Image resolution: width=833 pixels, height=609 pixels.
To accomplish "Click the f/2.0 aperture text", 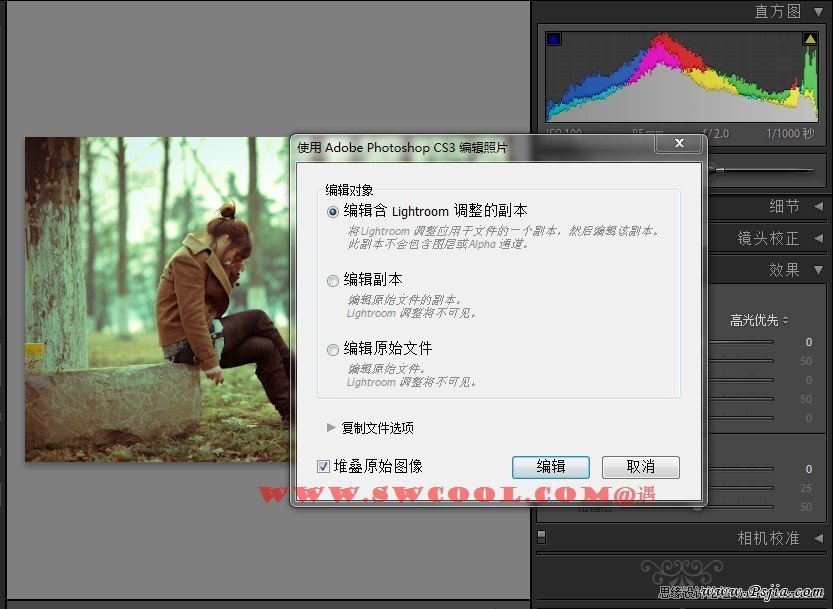I will (715, 133).
